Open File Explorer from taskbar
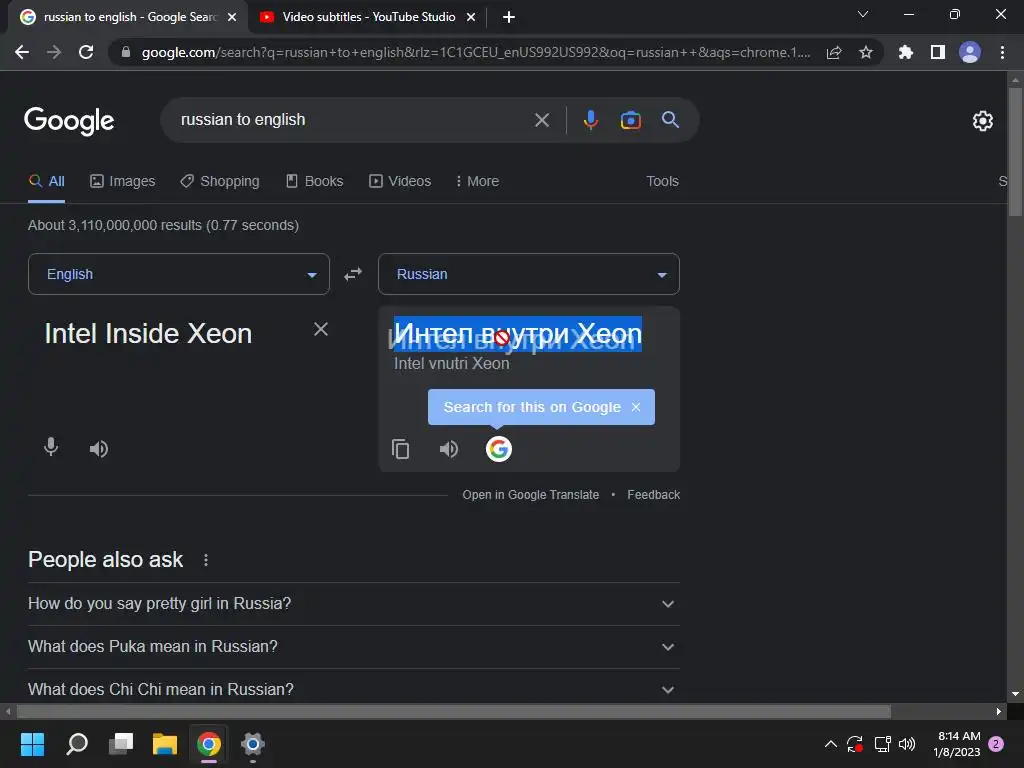The width and height of the screenshot is (1024, 768). 165,744
